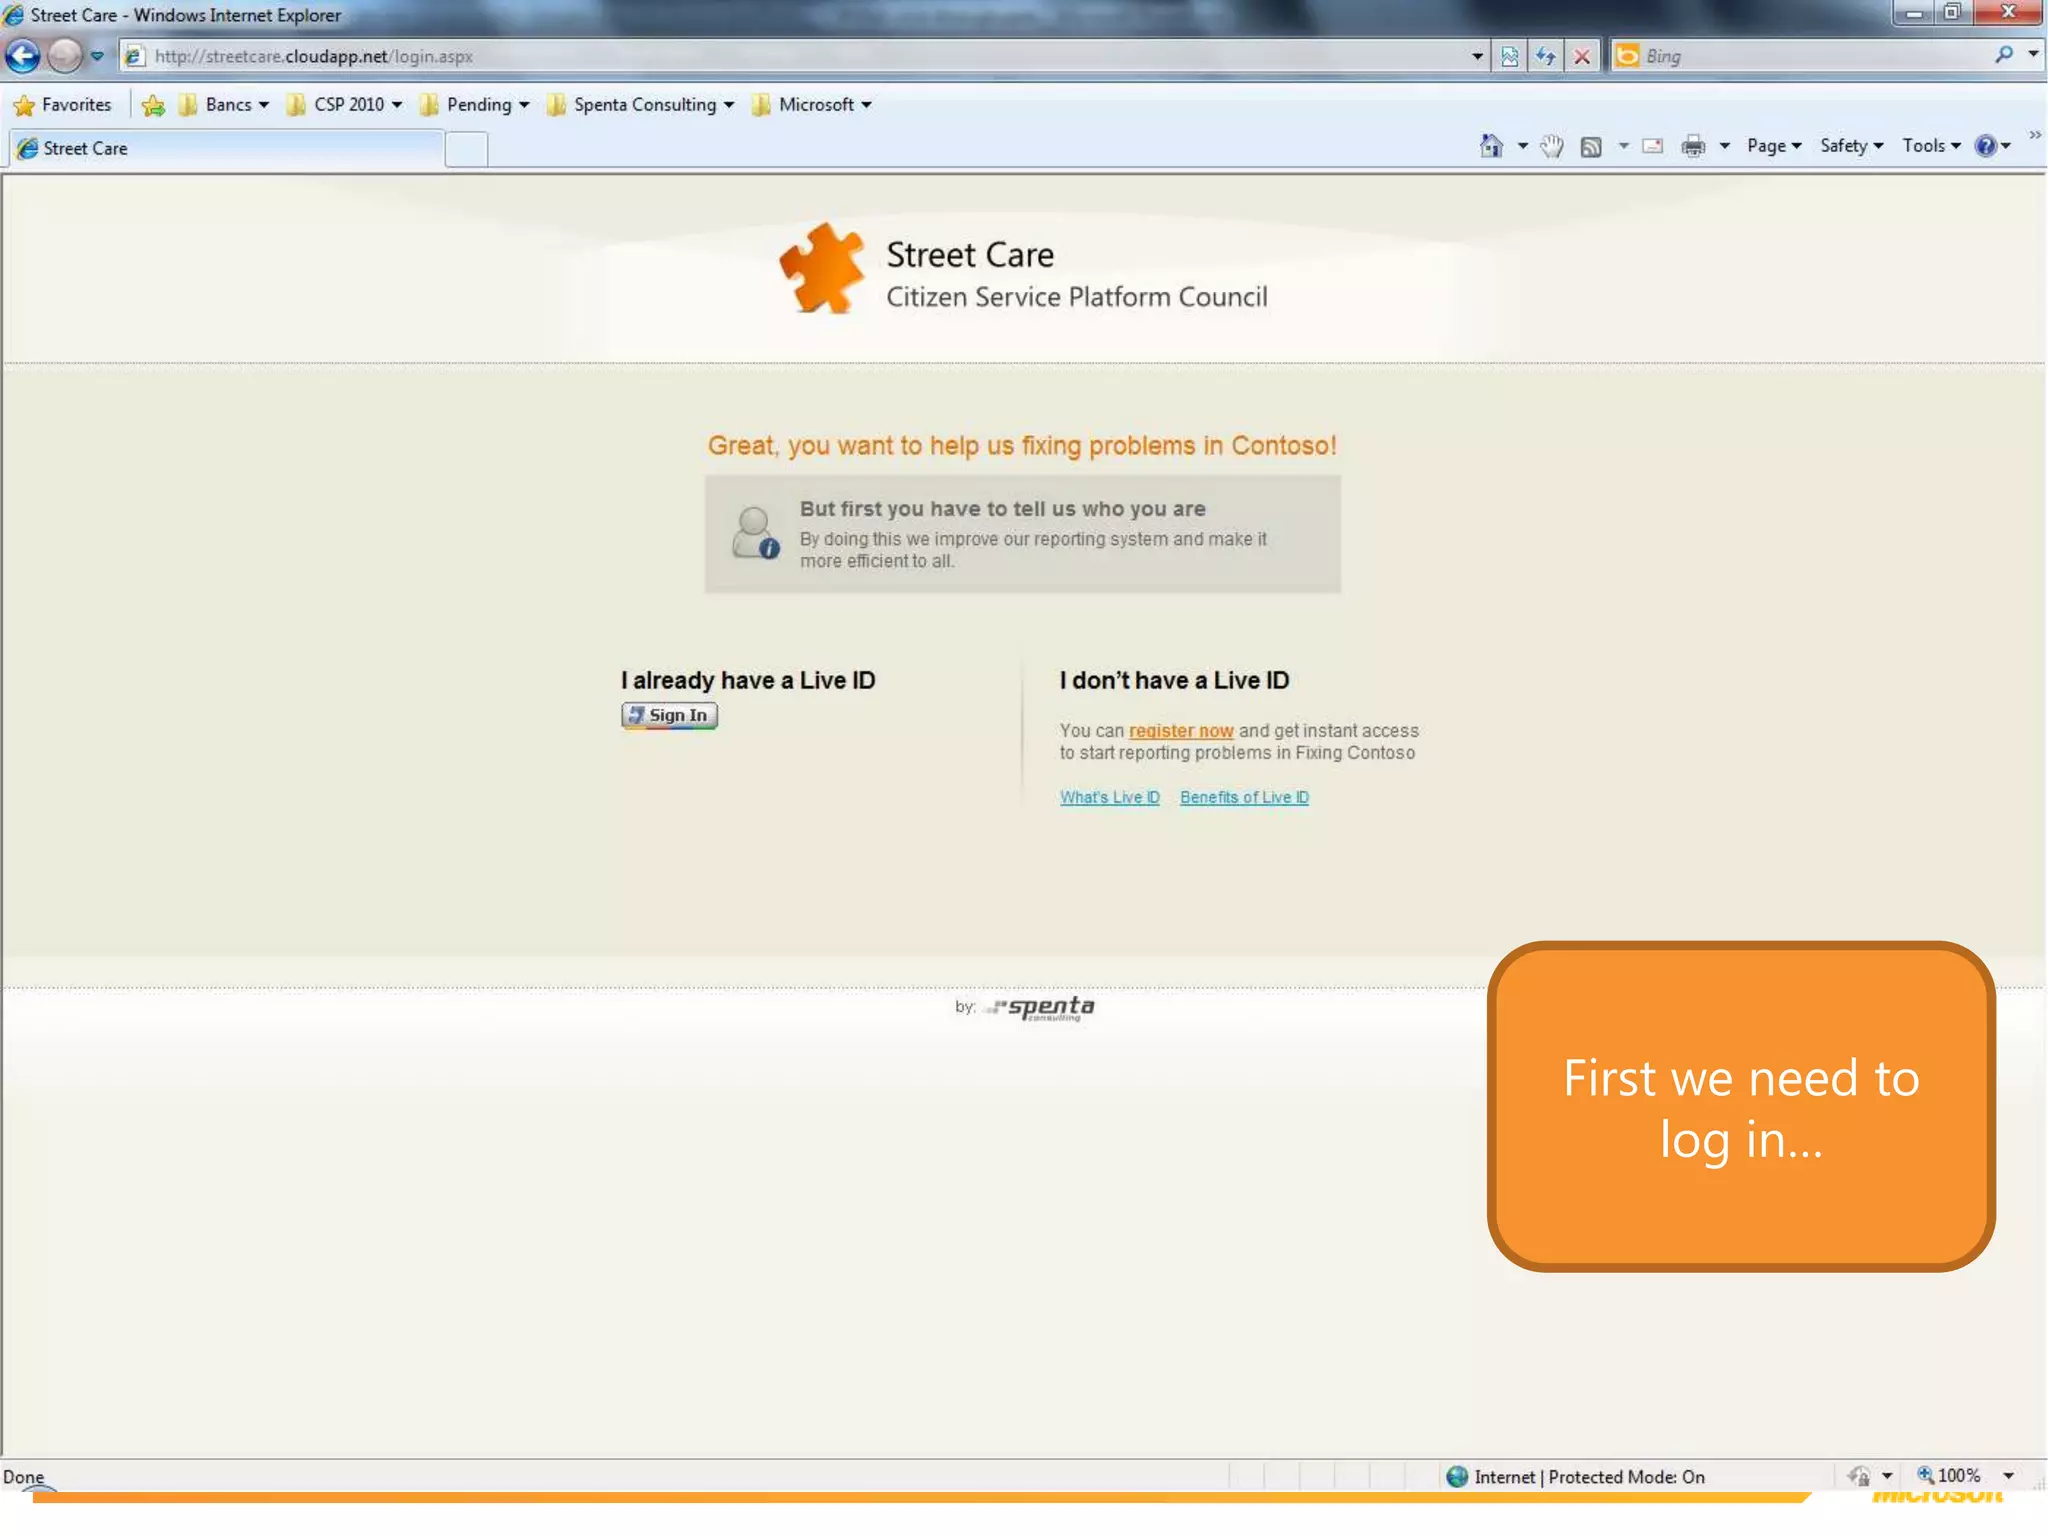The height and width of the screenshot is (1536, 2048).
Task: Open the Safety menu
Action: coord(1851,146)
